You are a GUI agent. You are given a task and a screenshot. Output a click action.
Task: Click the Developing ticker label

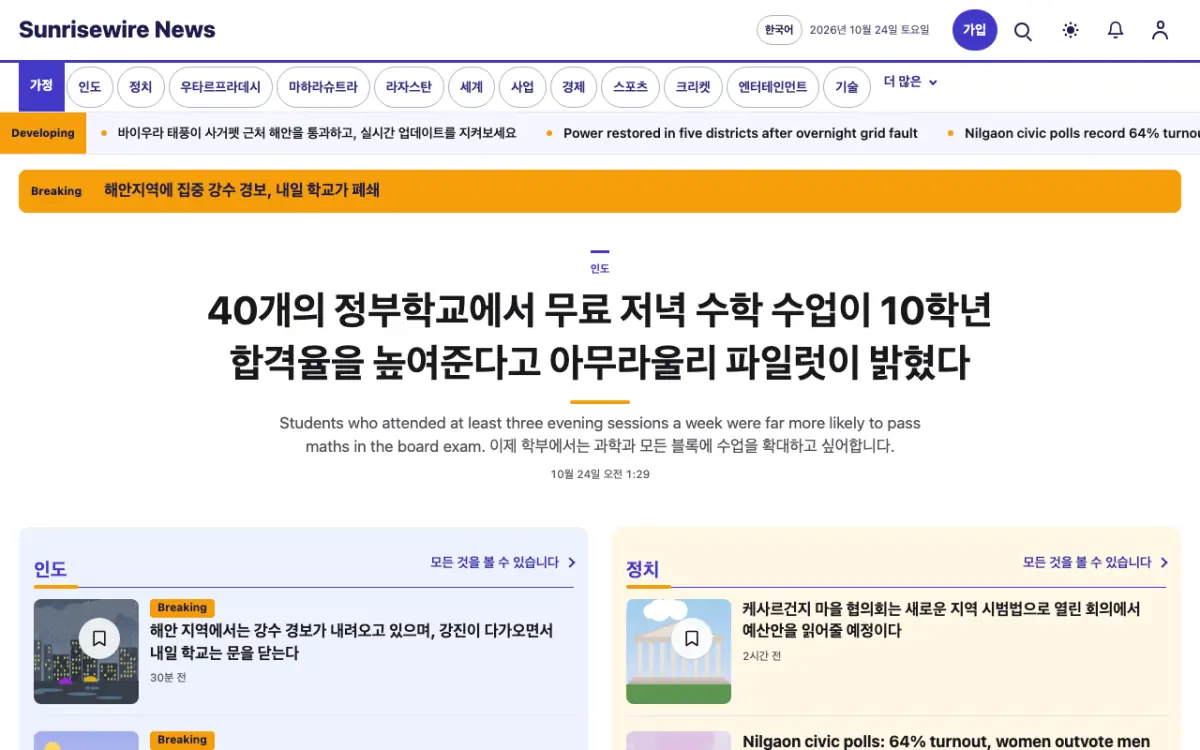point(43,133)
